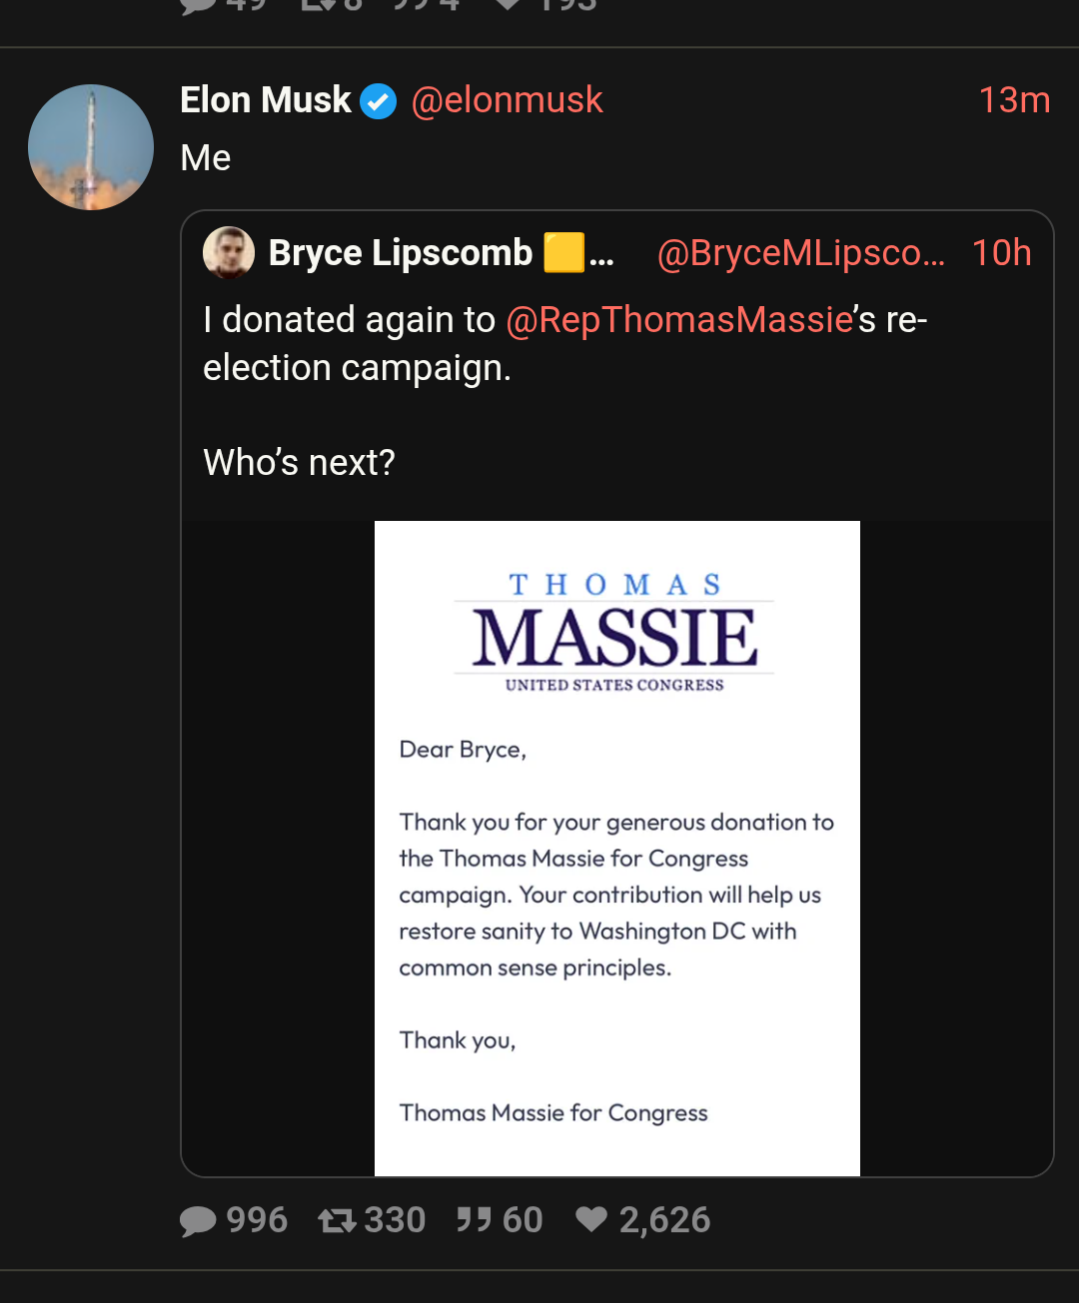Open Bryce Lipscomb's small profile avatar
1079x1303 pixels.
[229, 252]
